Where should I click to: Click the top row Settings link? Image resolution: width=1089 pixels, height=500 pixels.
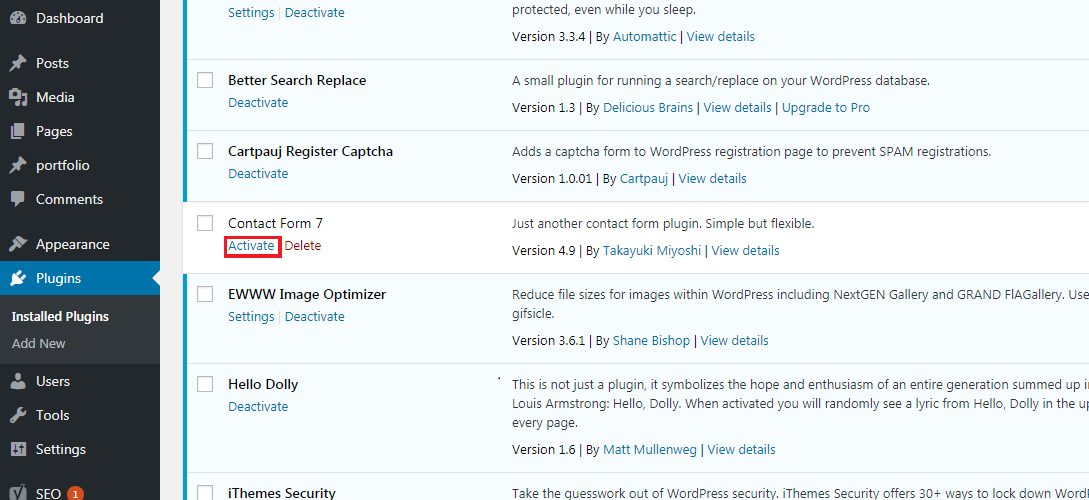pos(251,13)
